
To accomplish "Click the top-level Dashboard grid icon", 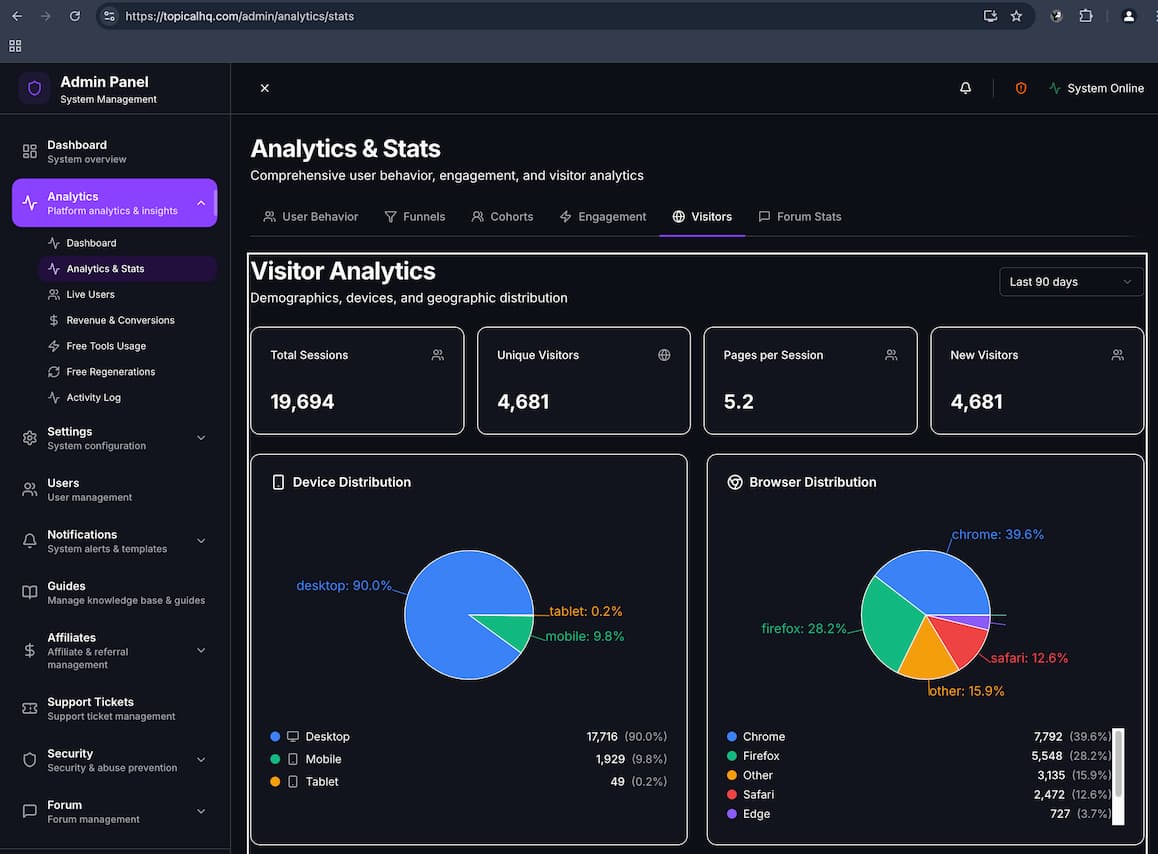I will [30, 151].
